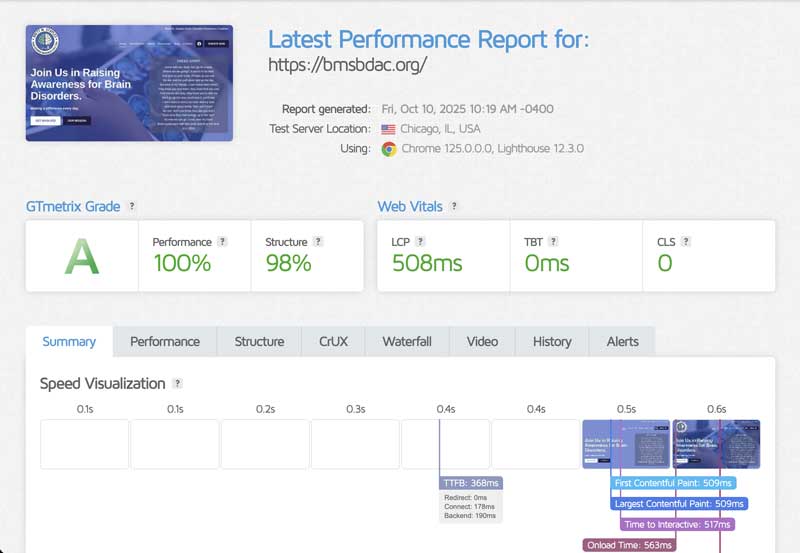Open the Waterfall tab

click(x=407, y=342)
